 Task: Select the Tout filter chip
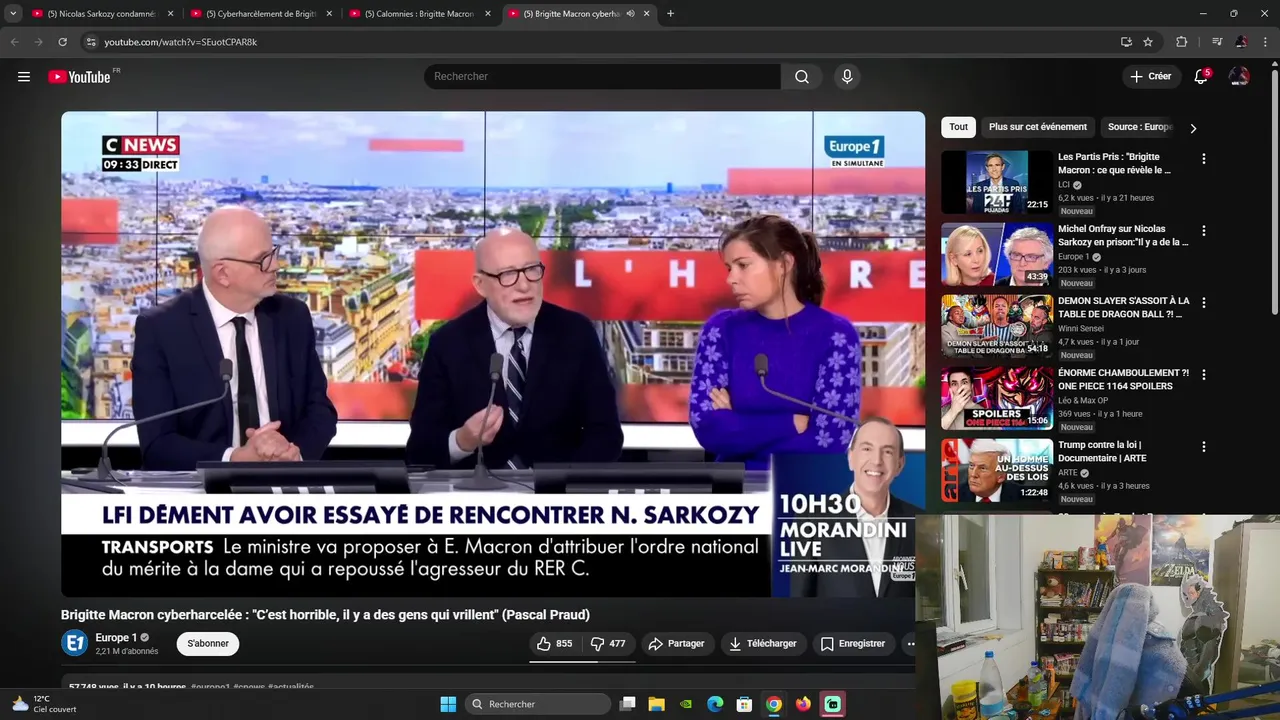pyautogui.click(x=958, y=127)
